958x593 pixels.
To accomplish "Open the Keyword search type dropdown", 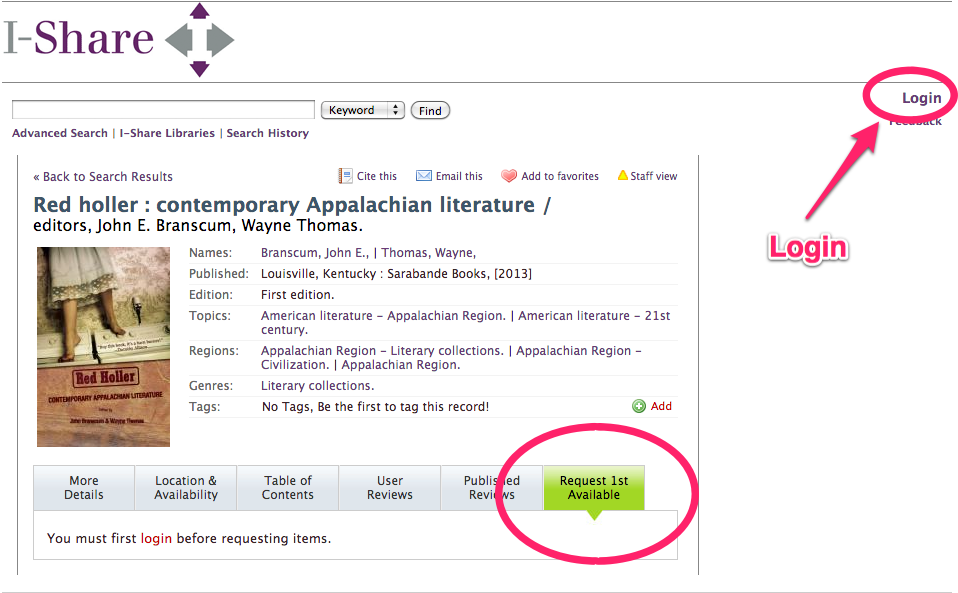I will (362, 110).
